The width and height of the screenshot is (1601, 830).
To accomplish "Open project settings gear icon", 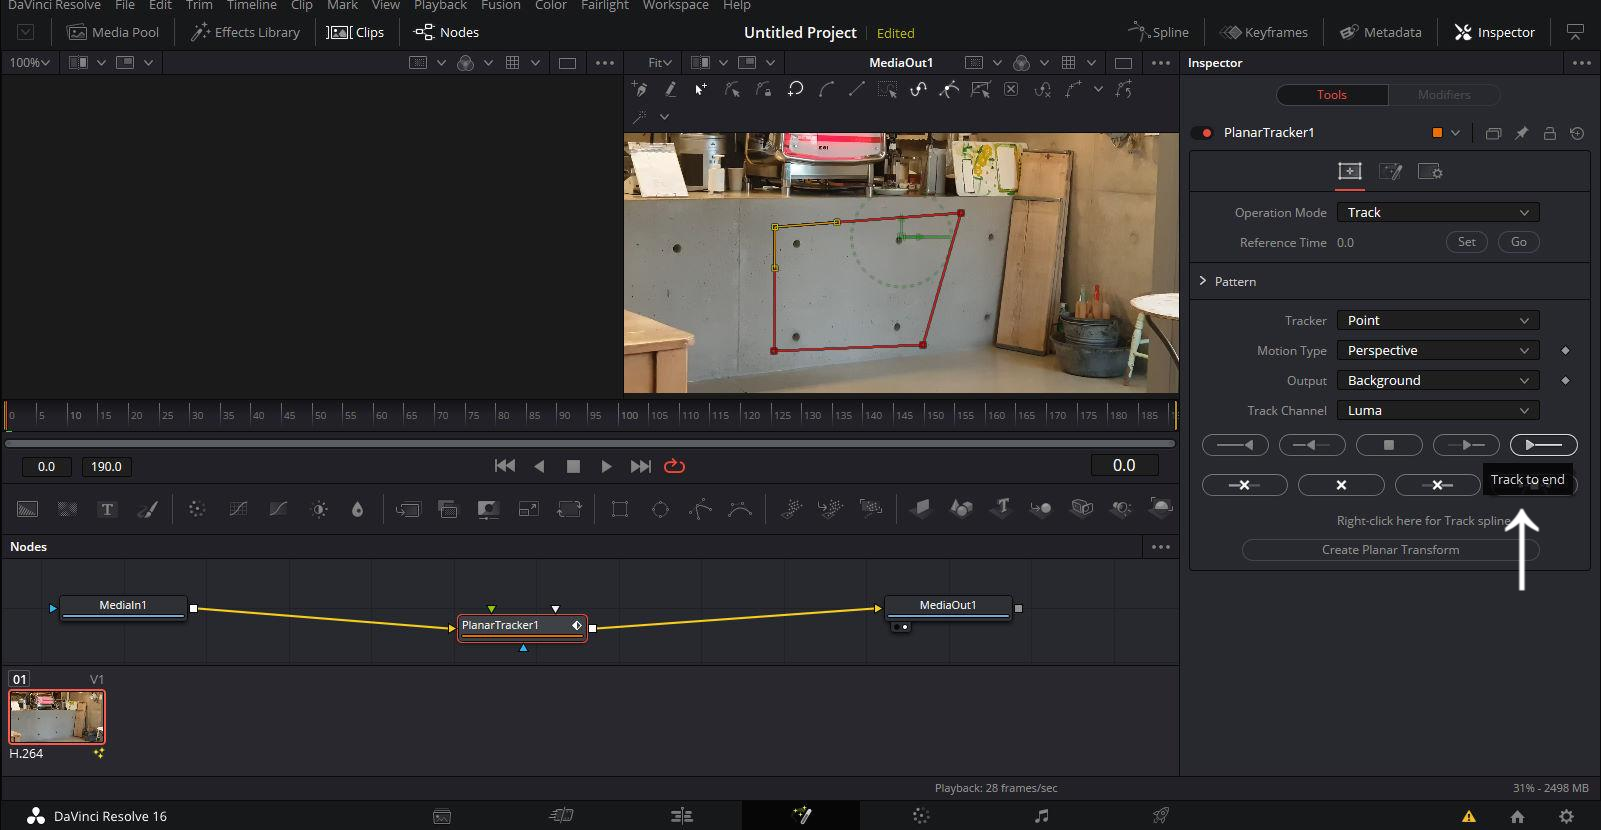I will [x=1566, y=816].
